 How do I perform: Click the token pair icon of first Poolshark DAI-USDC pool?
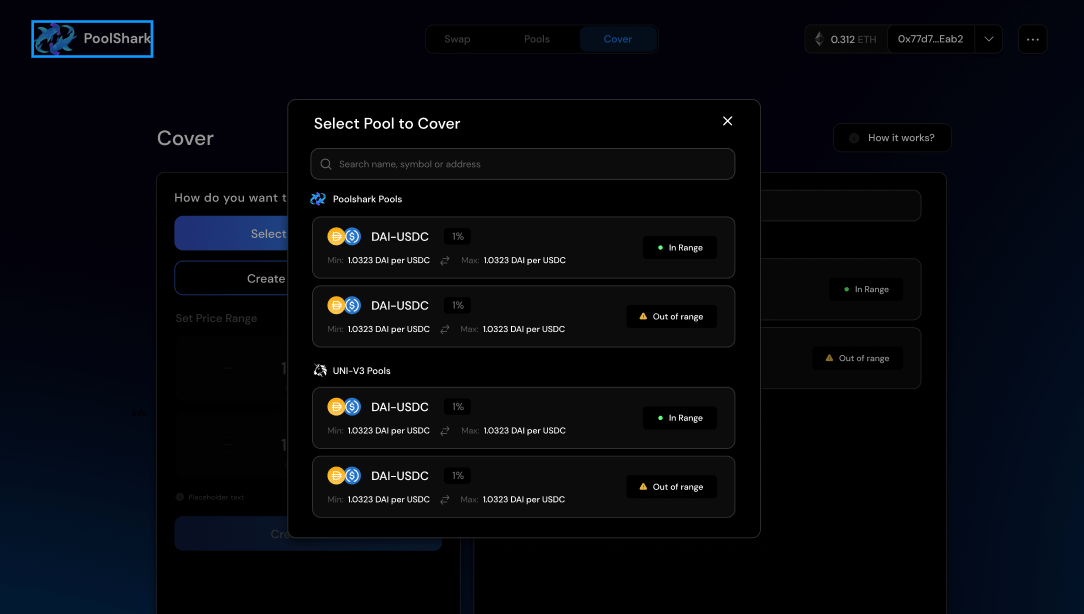(x=344, y=237)
